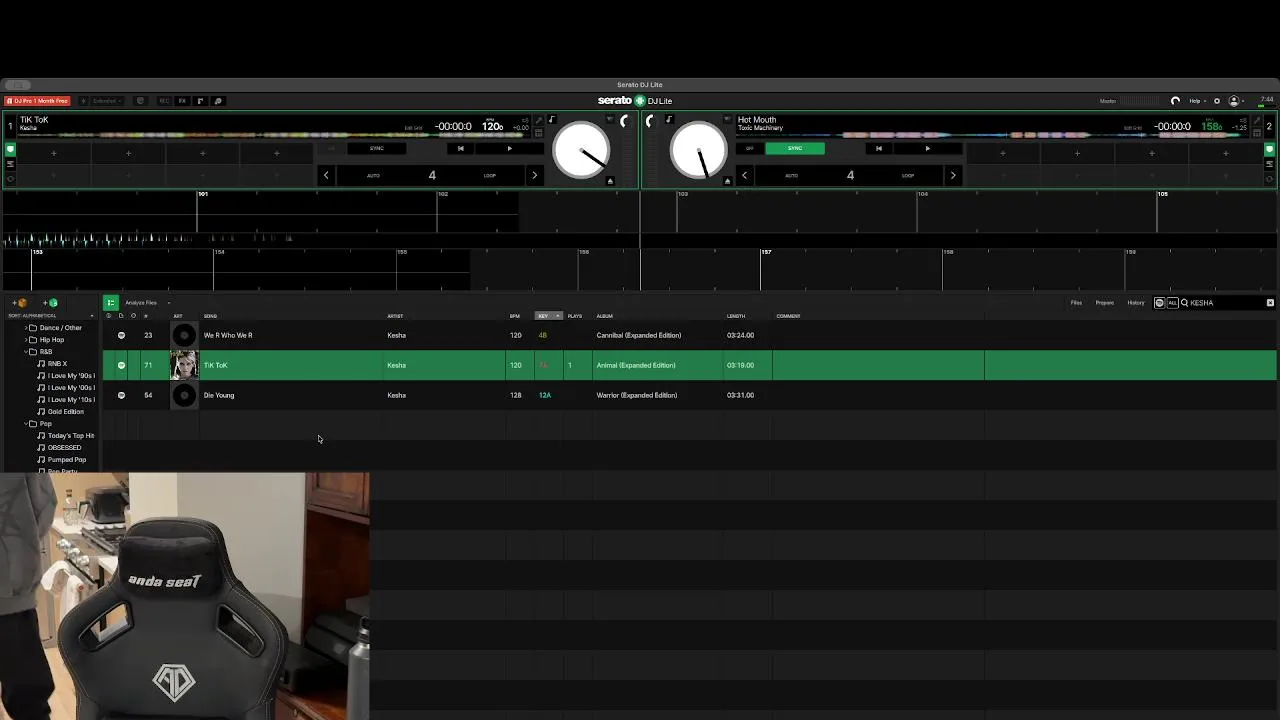Toggle key lock note icon on deck 1
This screenshot has height=720, width=1280.
pos(551,120)
